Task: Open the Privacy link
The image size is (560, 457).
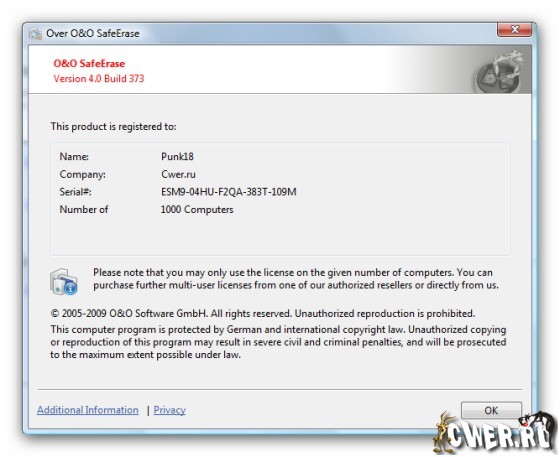Action: point(169,410)
